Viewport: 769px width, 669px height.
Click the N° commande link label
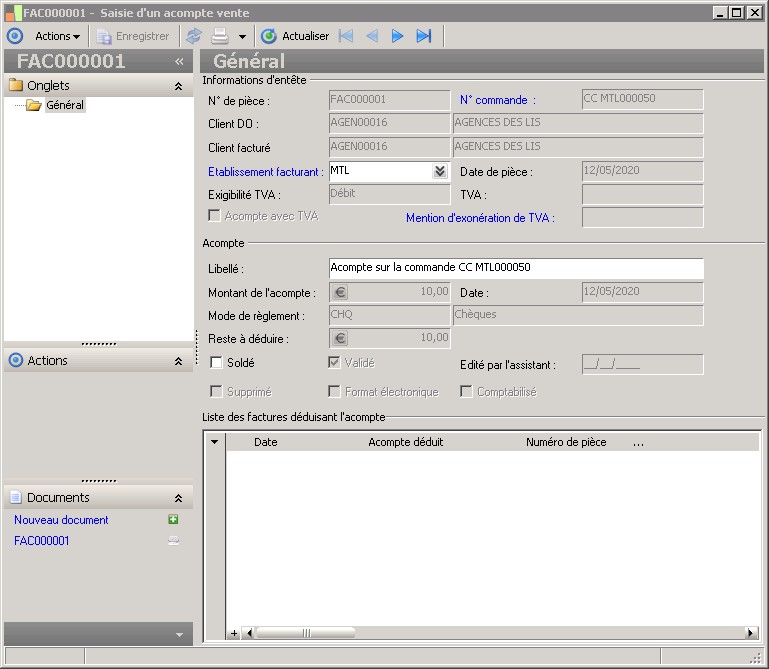[497, 100]
